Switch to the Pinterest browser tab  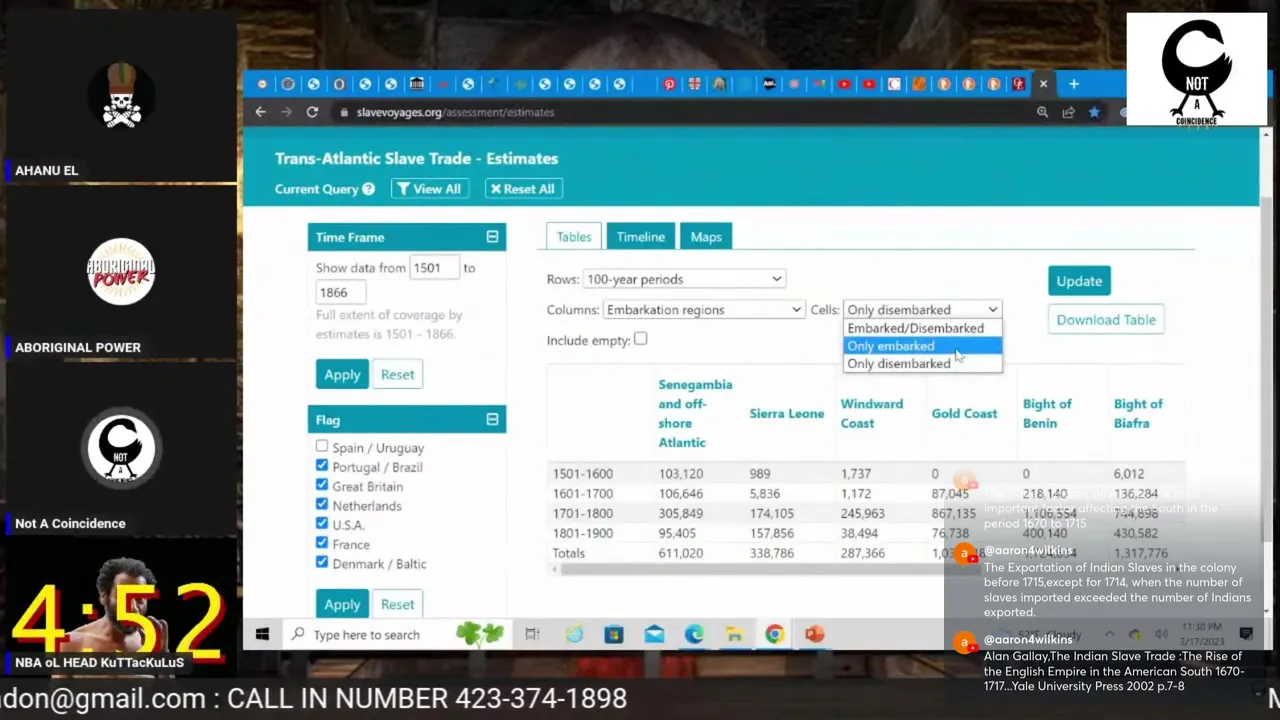click(x=669, y=84)
